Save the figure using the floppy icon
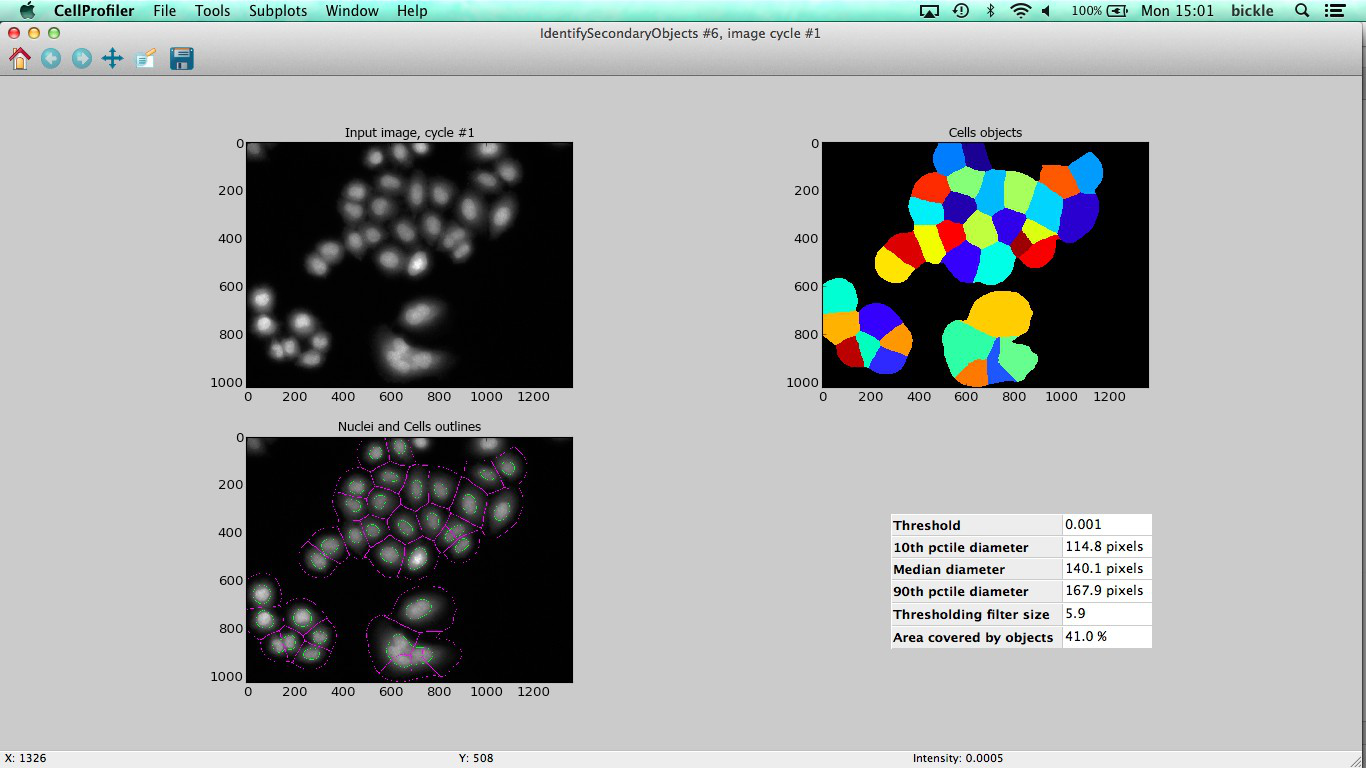The height and width of the screenshot is (768, 1366). click(182, 58)
